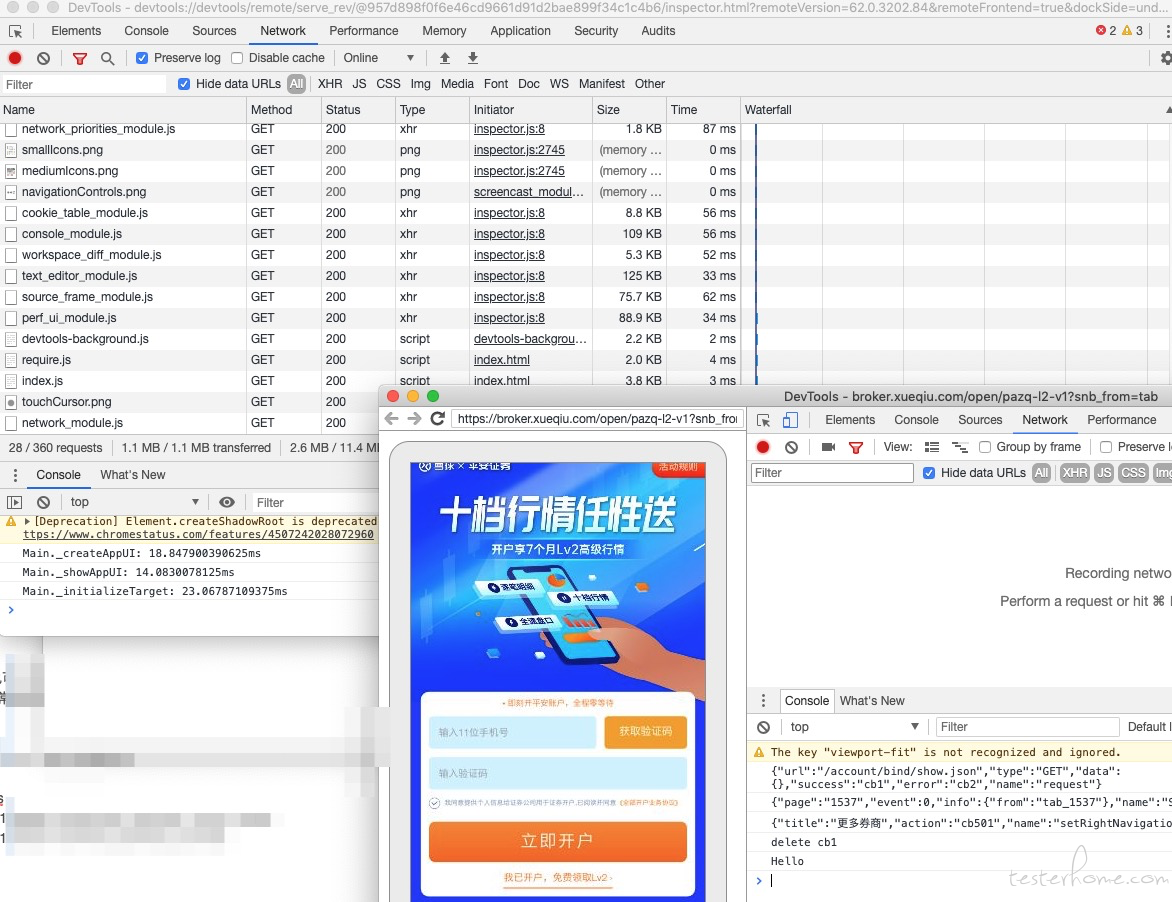Screen dimensions: 1172x902
Task: Open the Audits tab
Action: (x=658, y=31)
